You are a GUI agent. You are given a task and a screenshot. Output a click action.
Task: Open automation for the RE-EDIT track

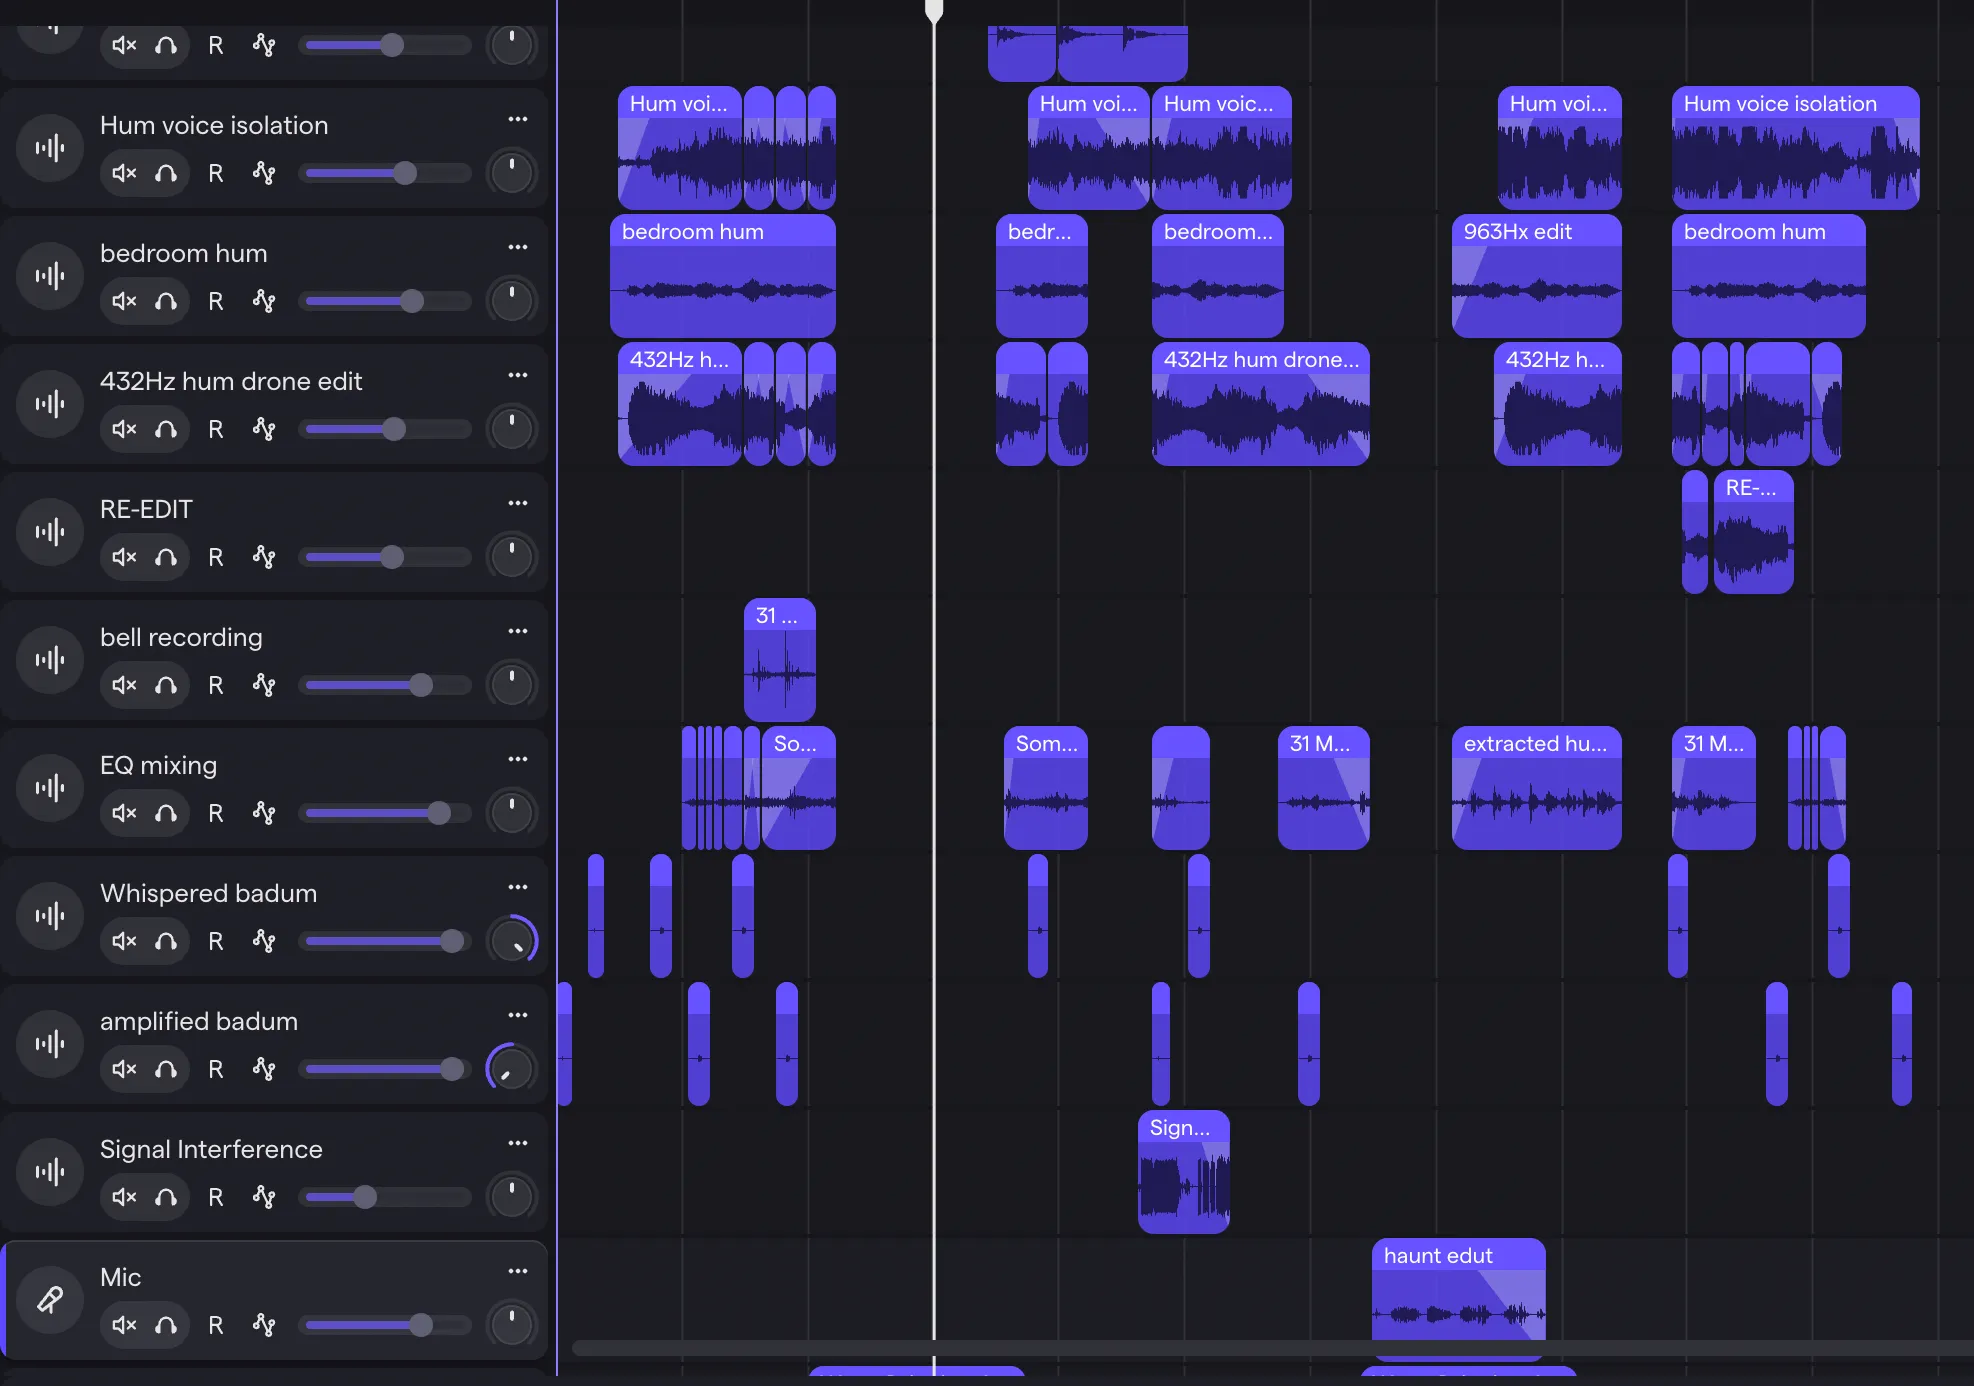pyautogui.click(x=264, y=557)
